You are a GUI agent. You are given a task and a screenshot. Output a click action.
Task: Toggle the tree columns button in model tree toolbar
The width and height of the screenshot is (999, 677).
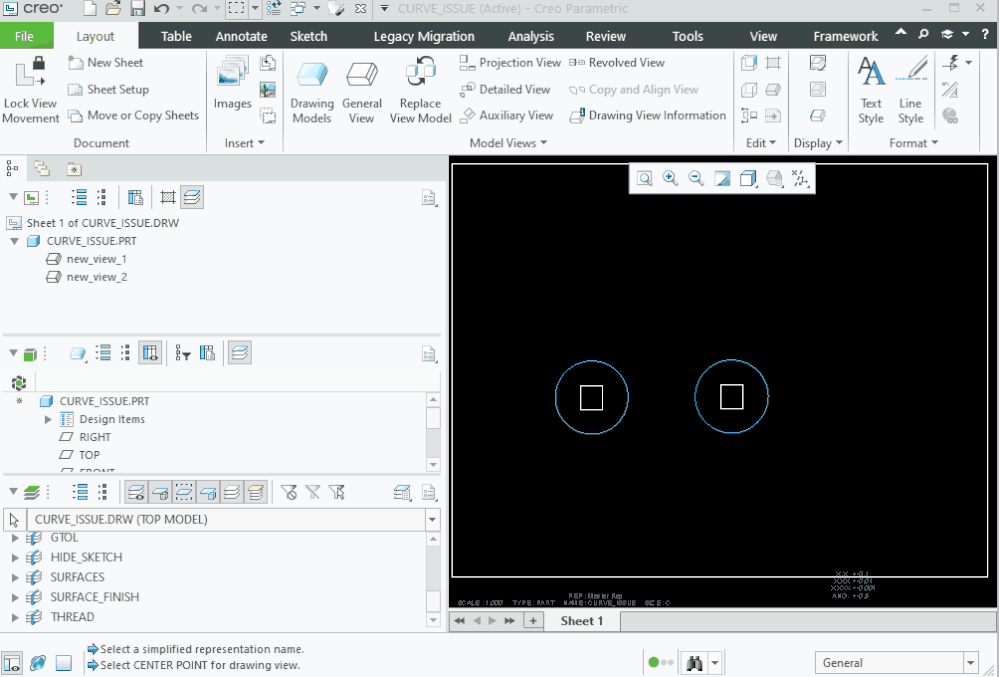pyautogui.click(x=150, y=353)
